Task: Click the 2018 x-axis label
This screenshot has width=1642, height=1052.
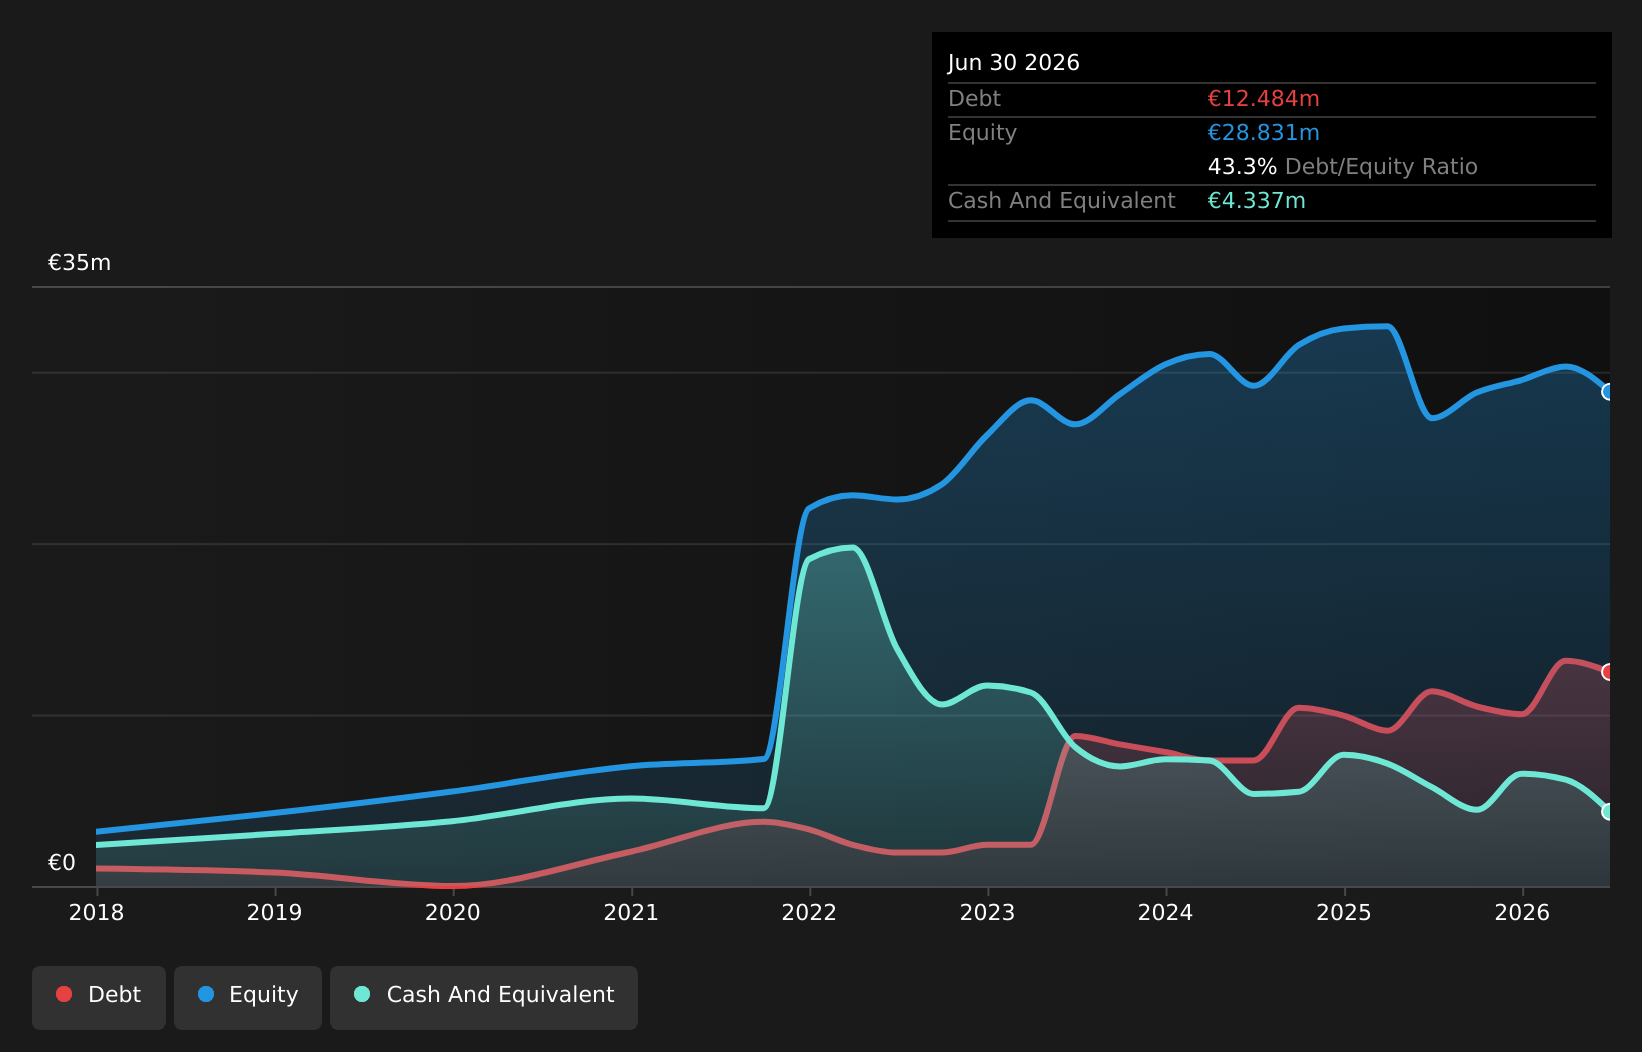Action: point(97,912)
